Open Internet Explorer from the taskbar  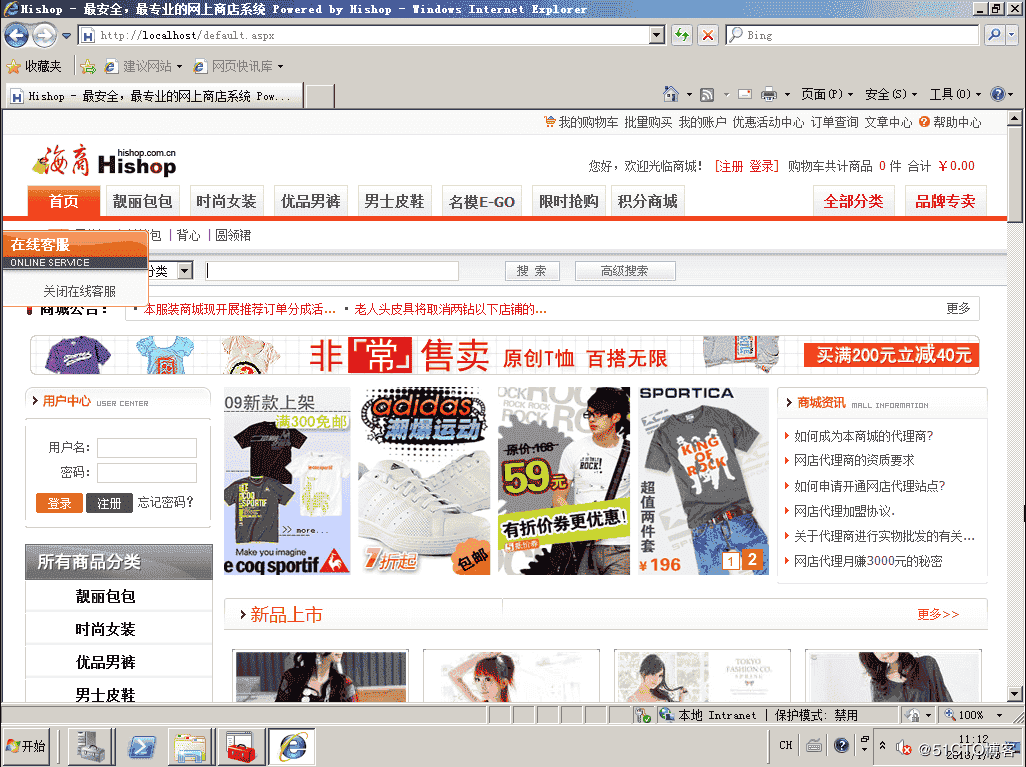292,747
